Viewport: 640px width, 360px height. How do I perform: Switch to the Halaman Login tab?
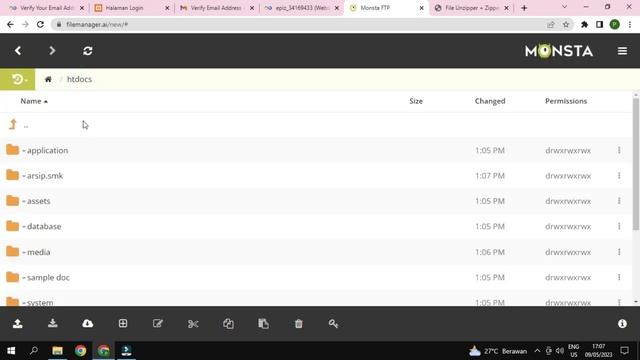[x=131, y=8]
